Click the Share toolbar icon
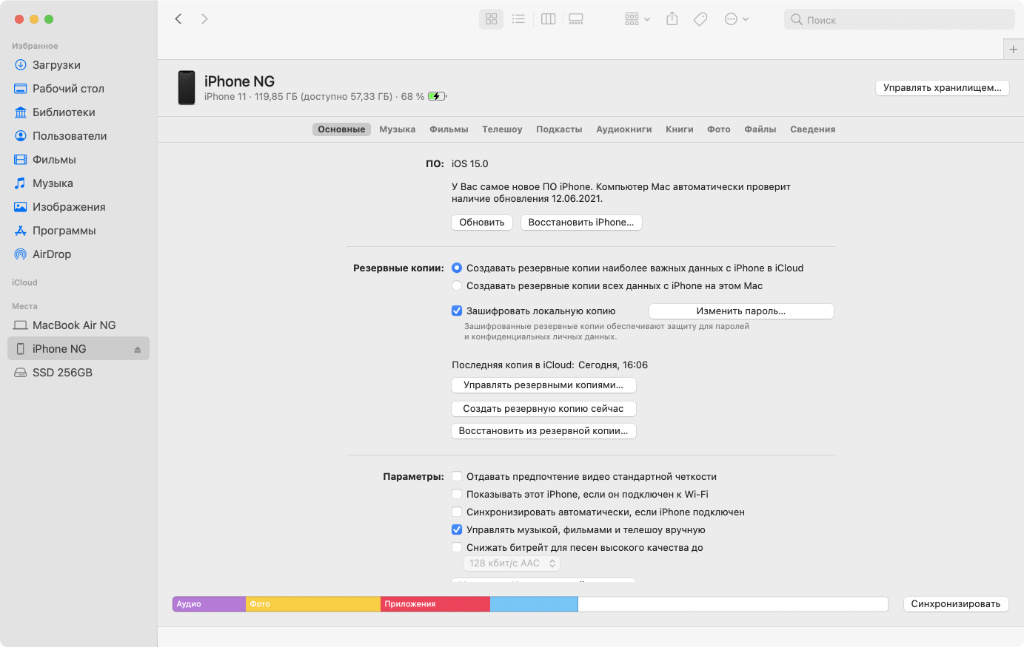The image size is (1024, 647). pos(672,19)
